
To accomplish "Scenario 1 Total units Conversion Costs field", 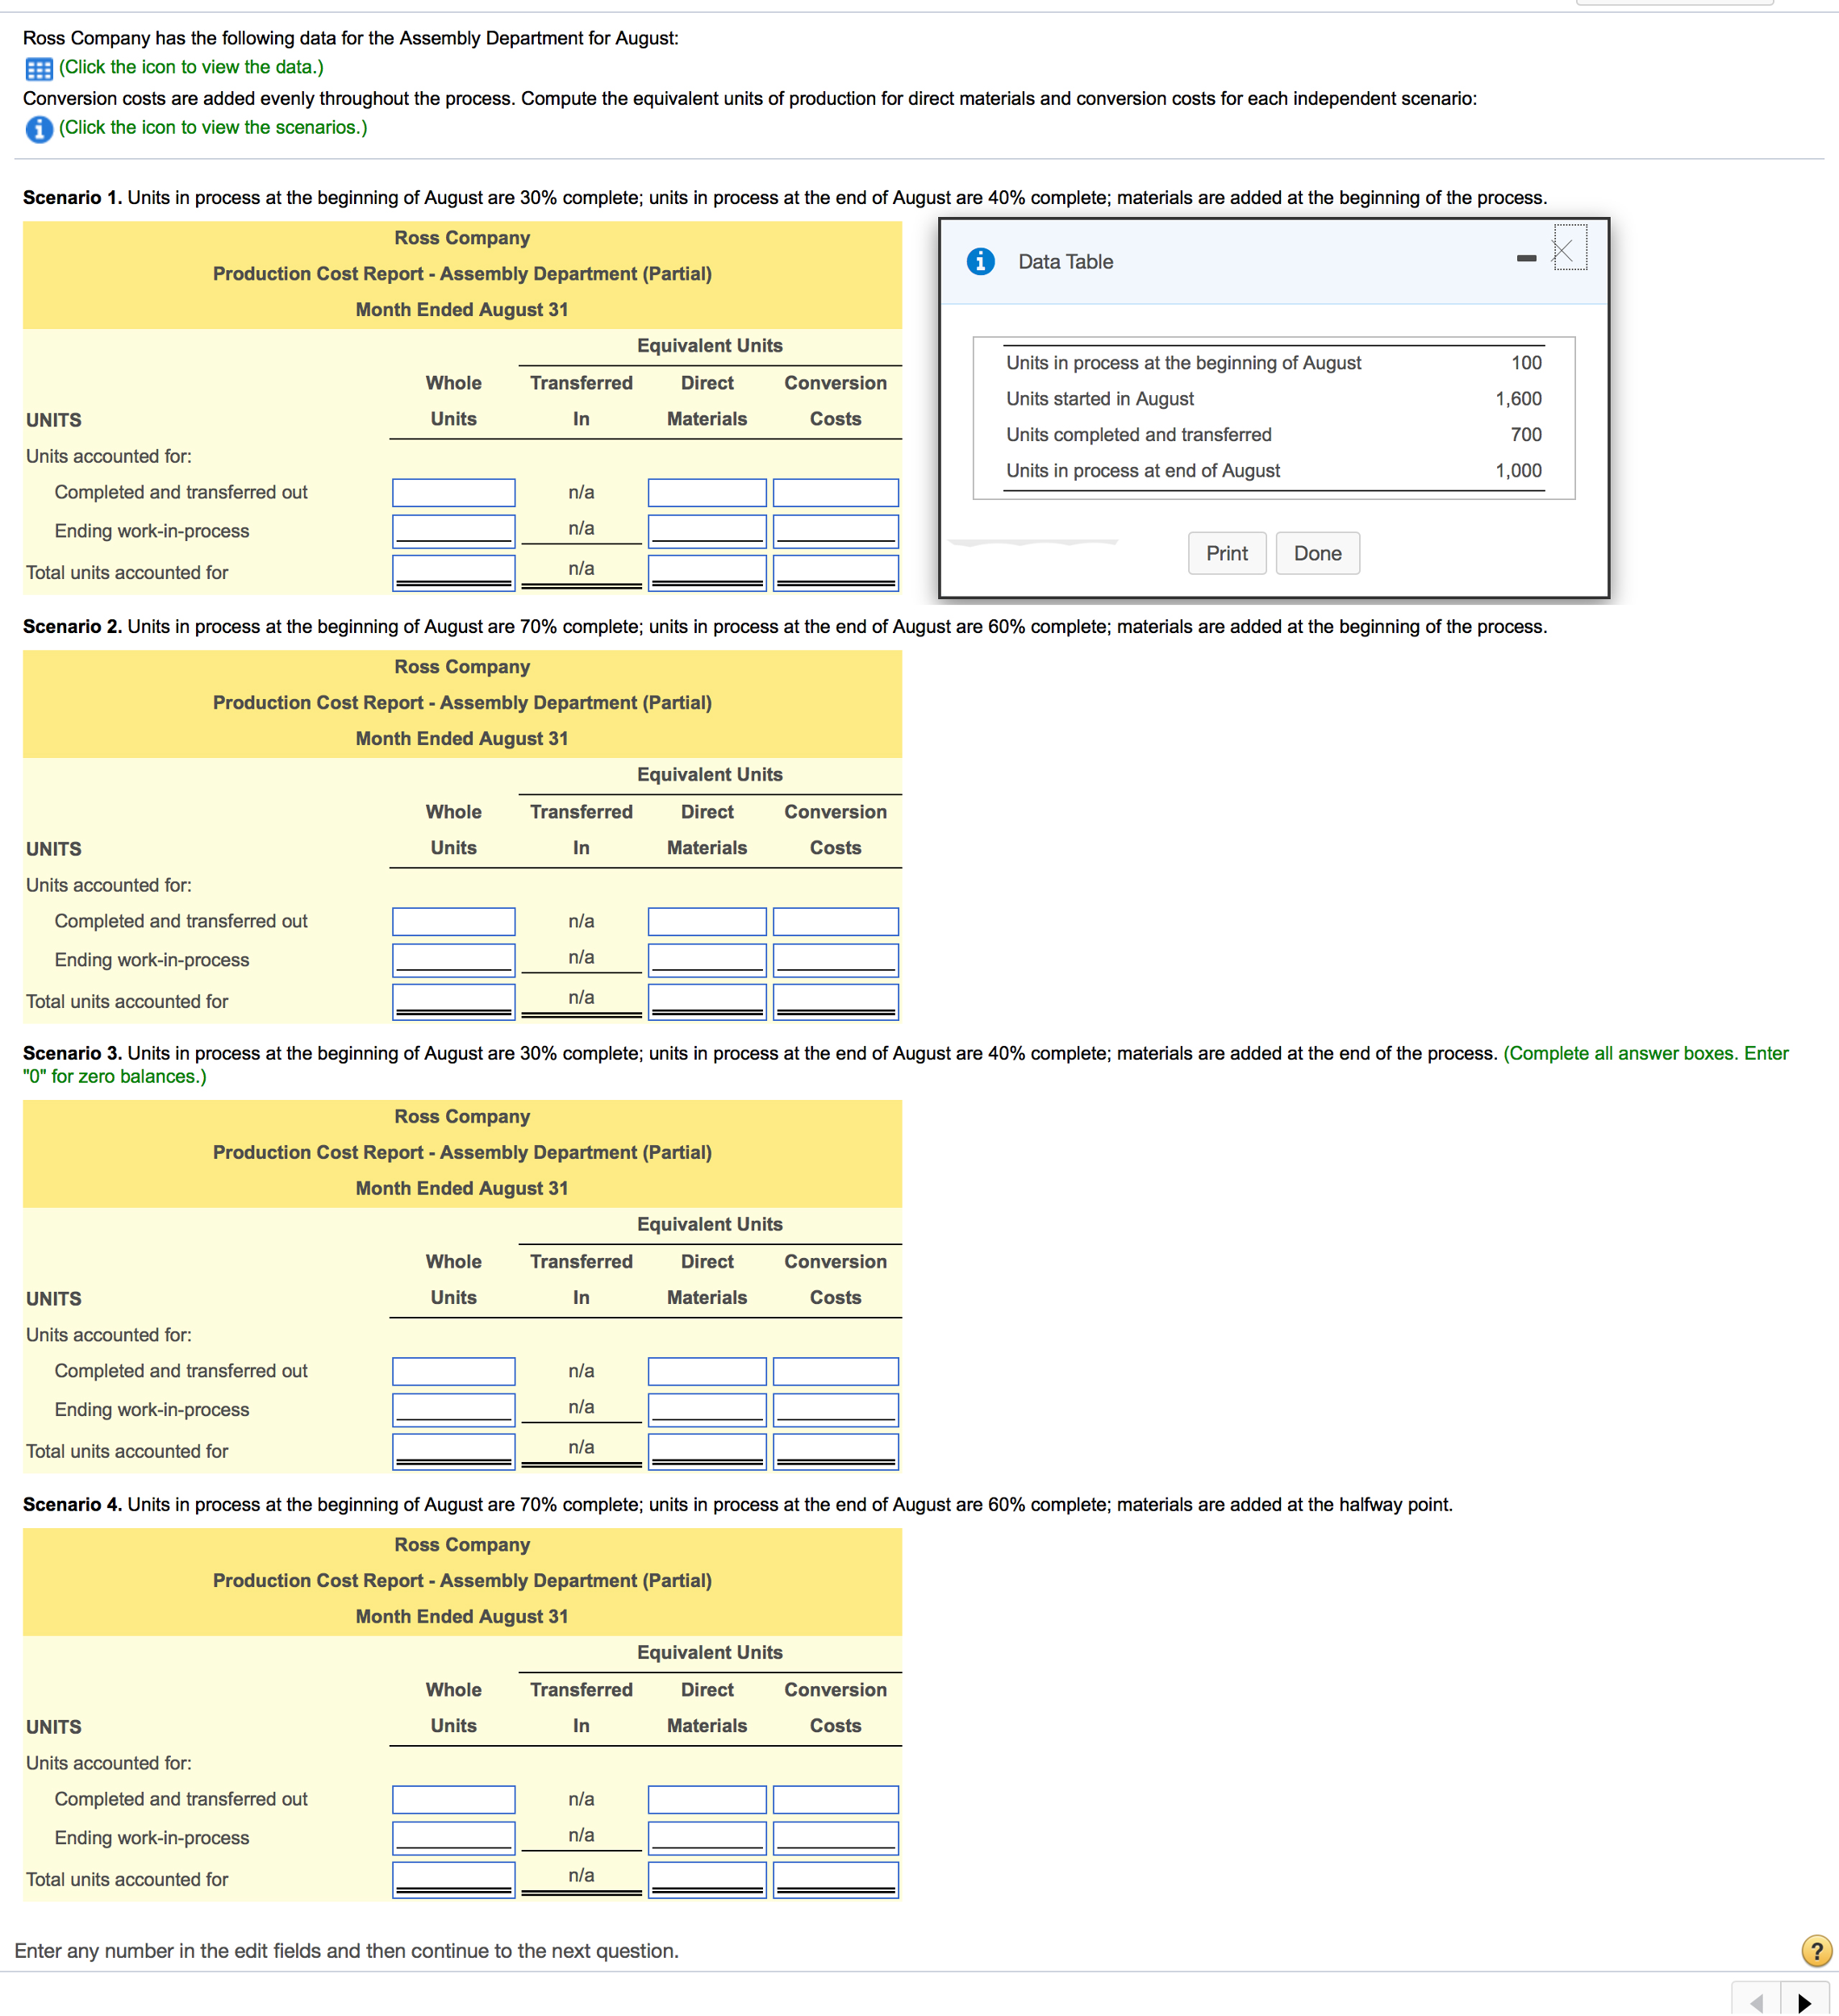I will coord(836,573).
